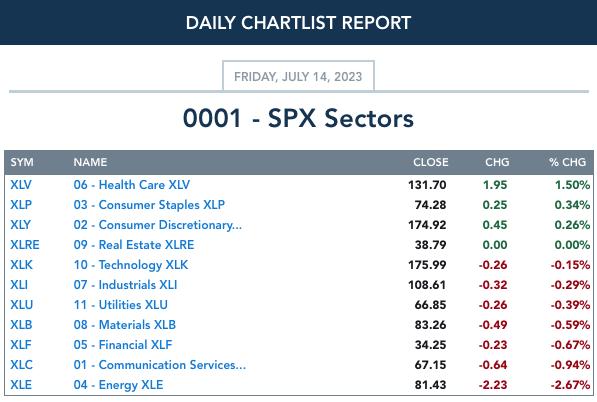597x402 pixels.
Task: Select the XLRE ticker symbol
Action: point(25,244)
